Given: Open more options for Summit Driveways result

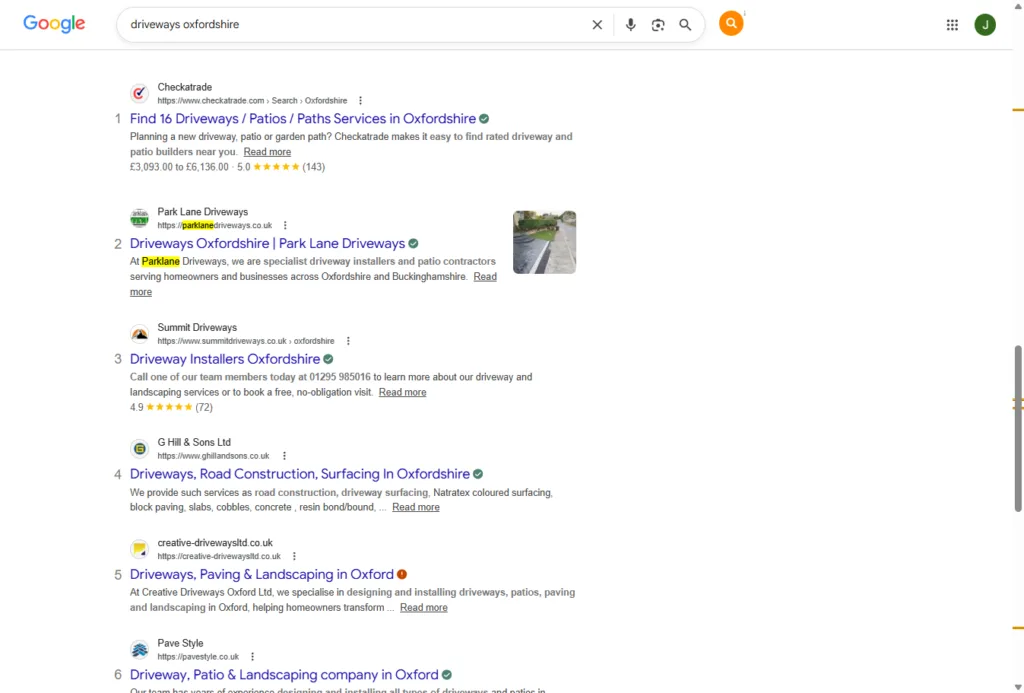Looking at the screenshot, I should click(x=348, y=341).
